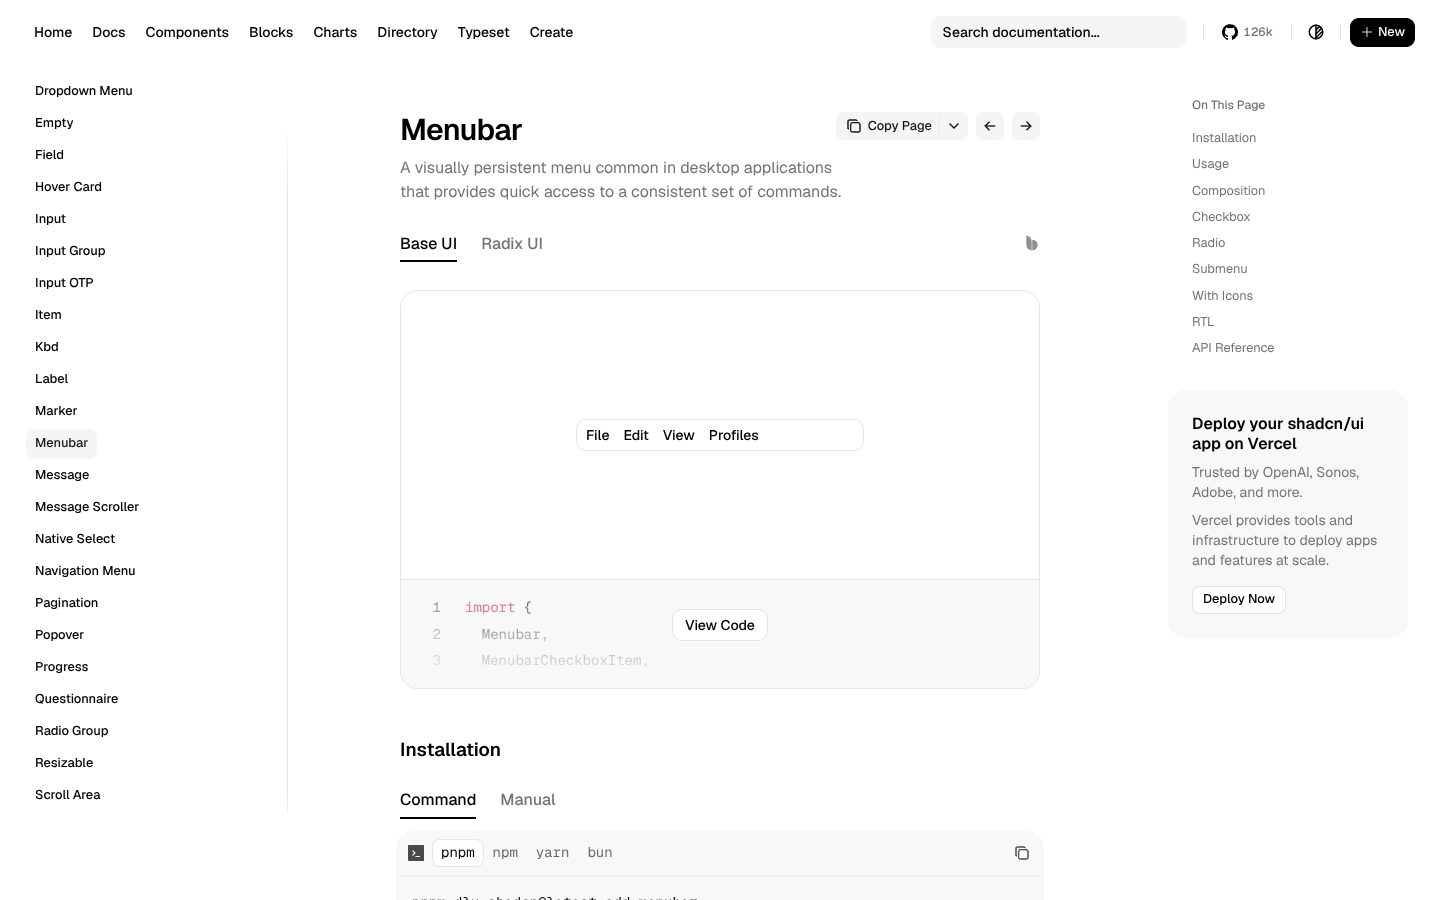
Task: Switch to the Radix UI tab
Action: point(512,244)
